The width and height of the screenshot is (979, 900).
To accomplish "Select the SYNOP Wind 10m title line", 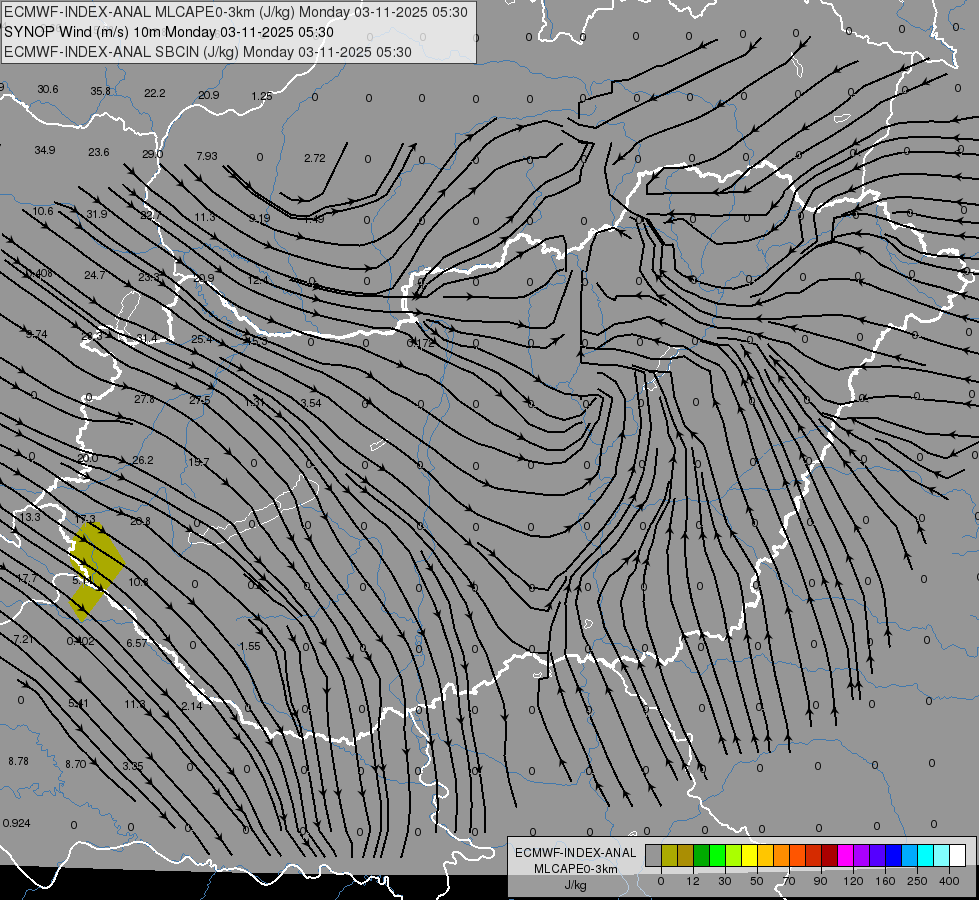I will coord(169,32).
